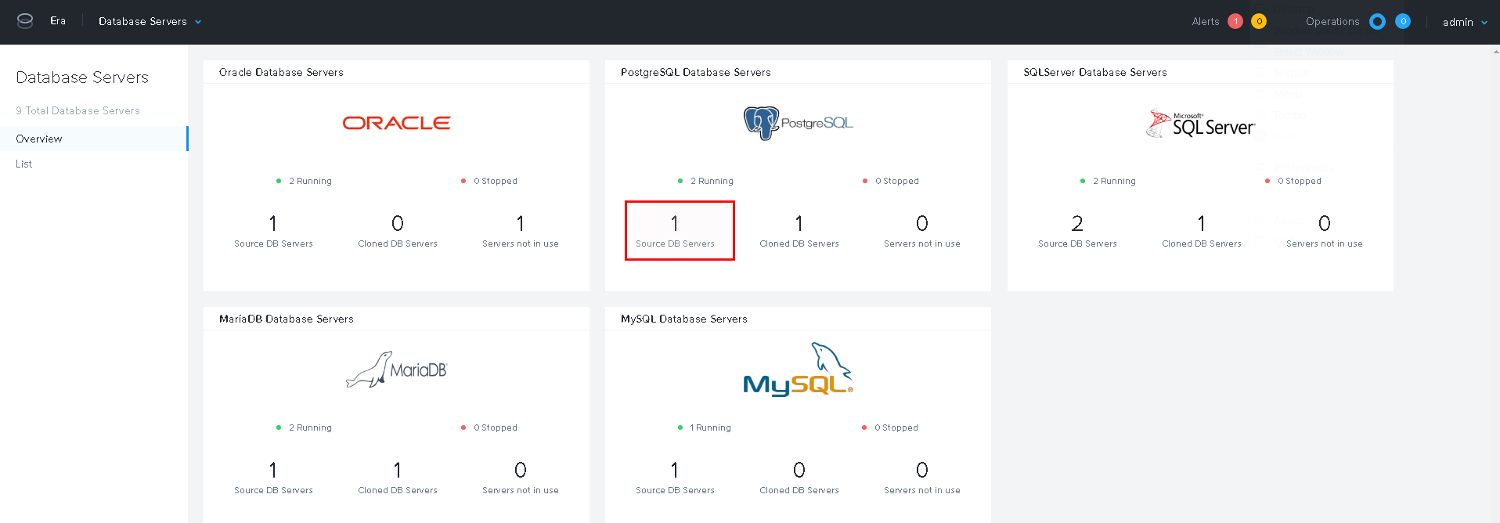
Task: Click the Era database logo icon
Action: 25,21
